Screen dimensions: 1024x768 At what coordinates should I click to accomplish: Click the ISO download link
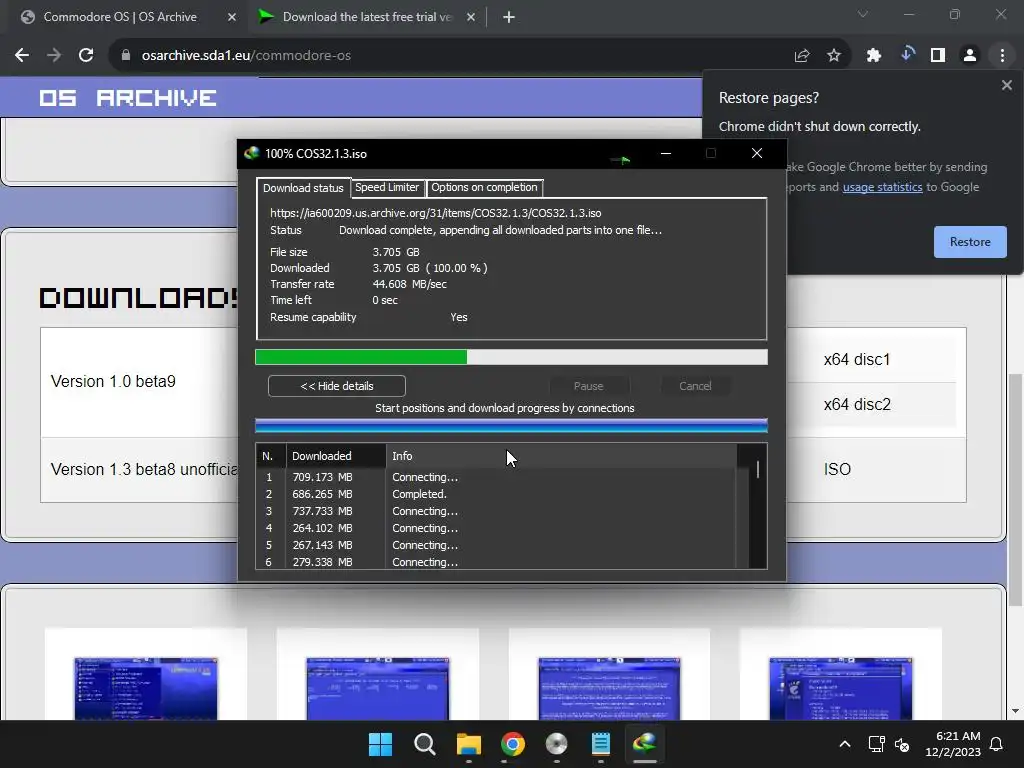(x=837, y=469)
